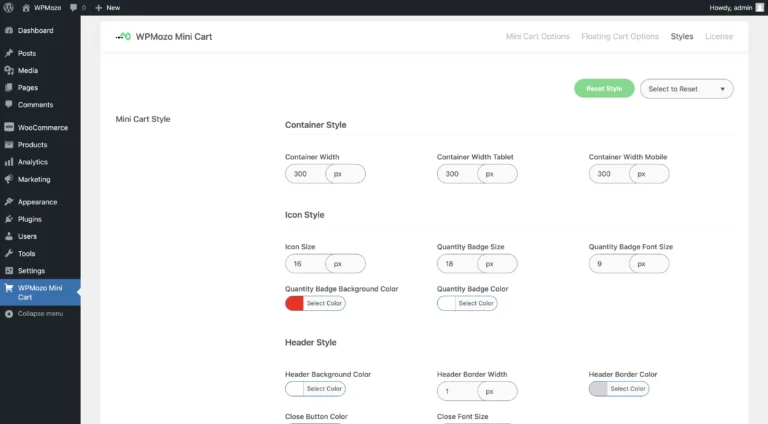The width and height of the screenshot is (768, 424).
Task: Click the Tools wrench icon
Action: coord(9,253)
